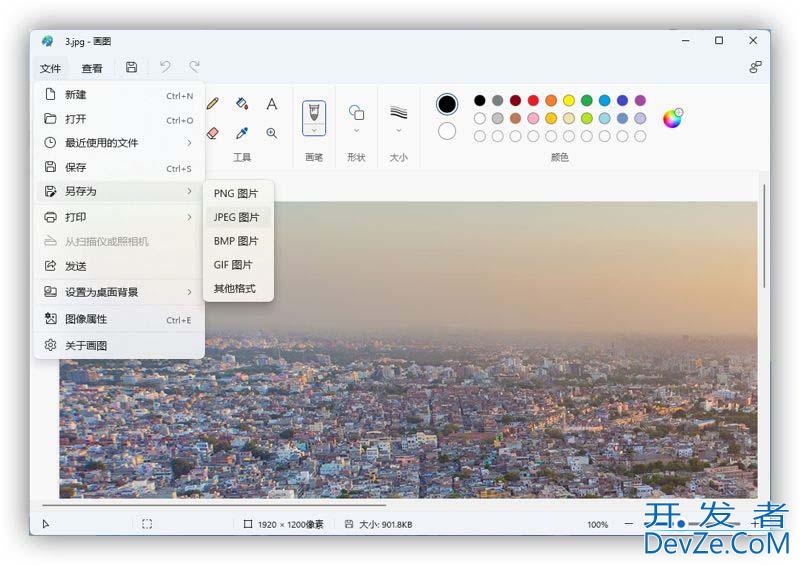Click the image dimensions icon in status bar

(x=247, y=524)
